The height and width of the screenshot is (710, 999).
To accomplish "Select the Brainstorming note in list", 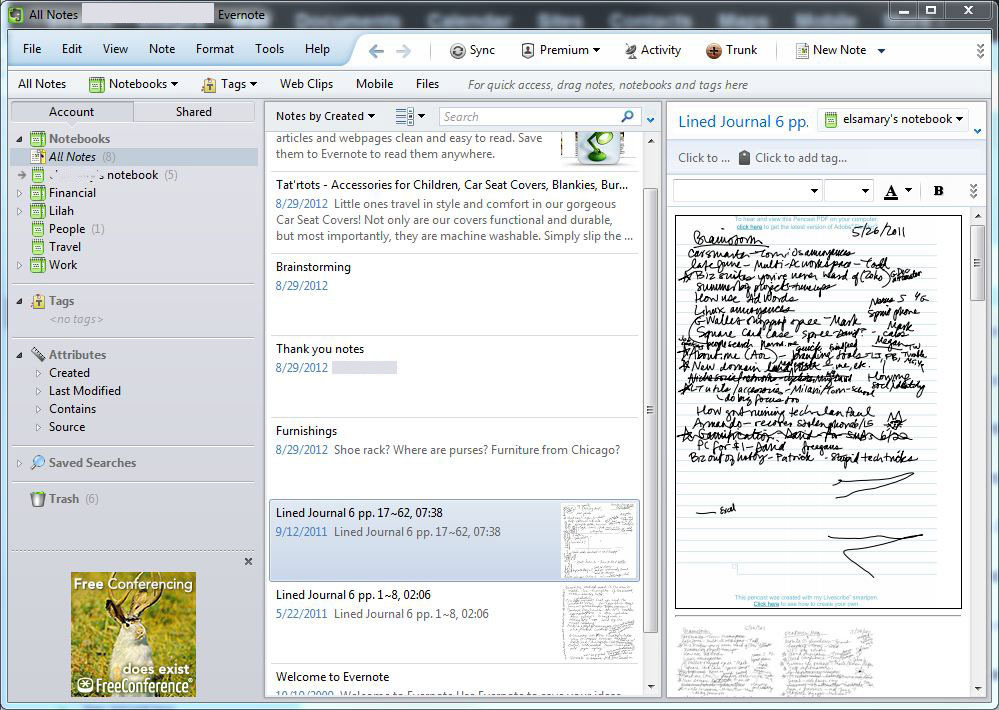I will pyautogui.click(x=313, y=267).
